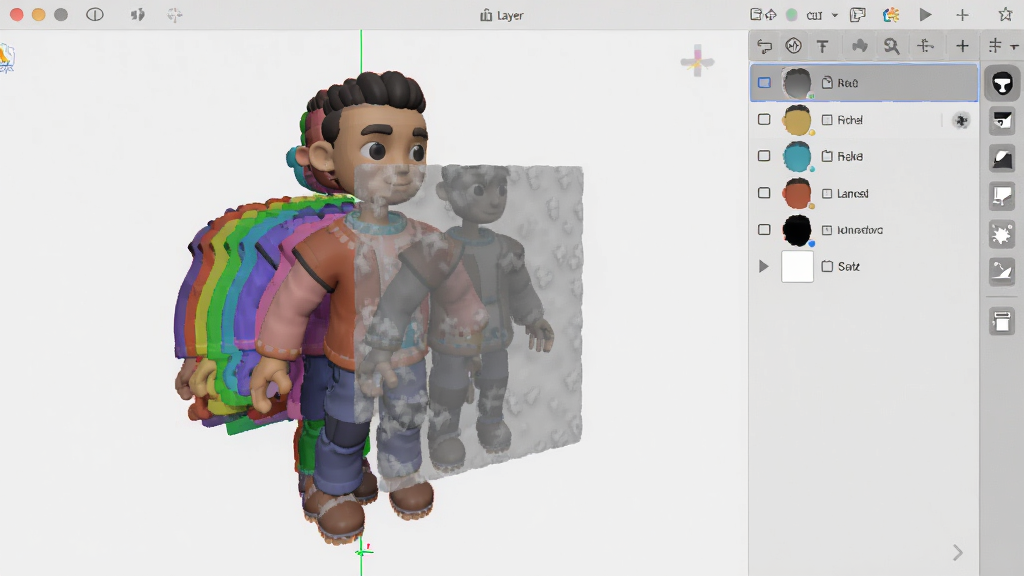Click the star icon in top toolbar

1005,14
